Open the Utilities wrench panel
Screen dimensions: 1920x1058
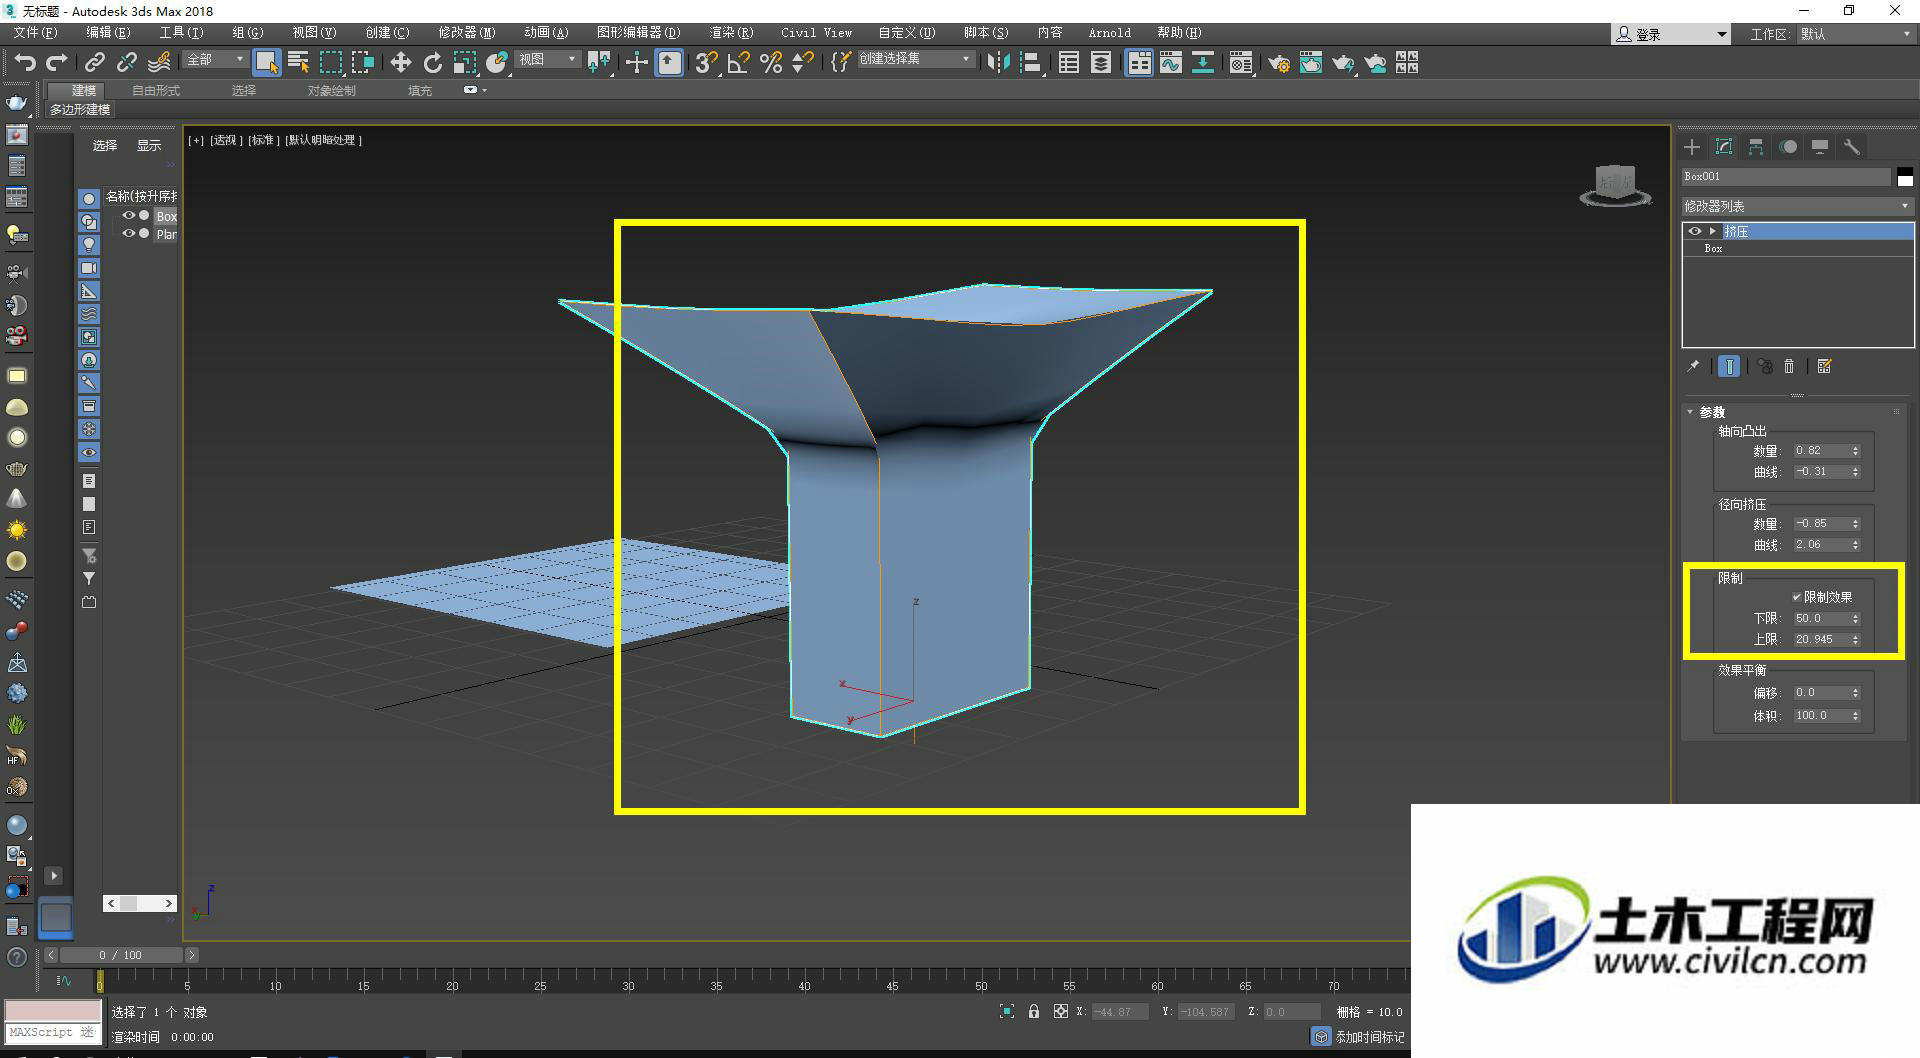point(1852,147)
